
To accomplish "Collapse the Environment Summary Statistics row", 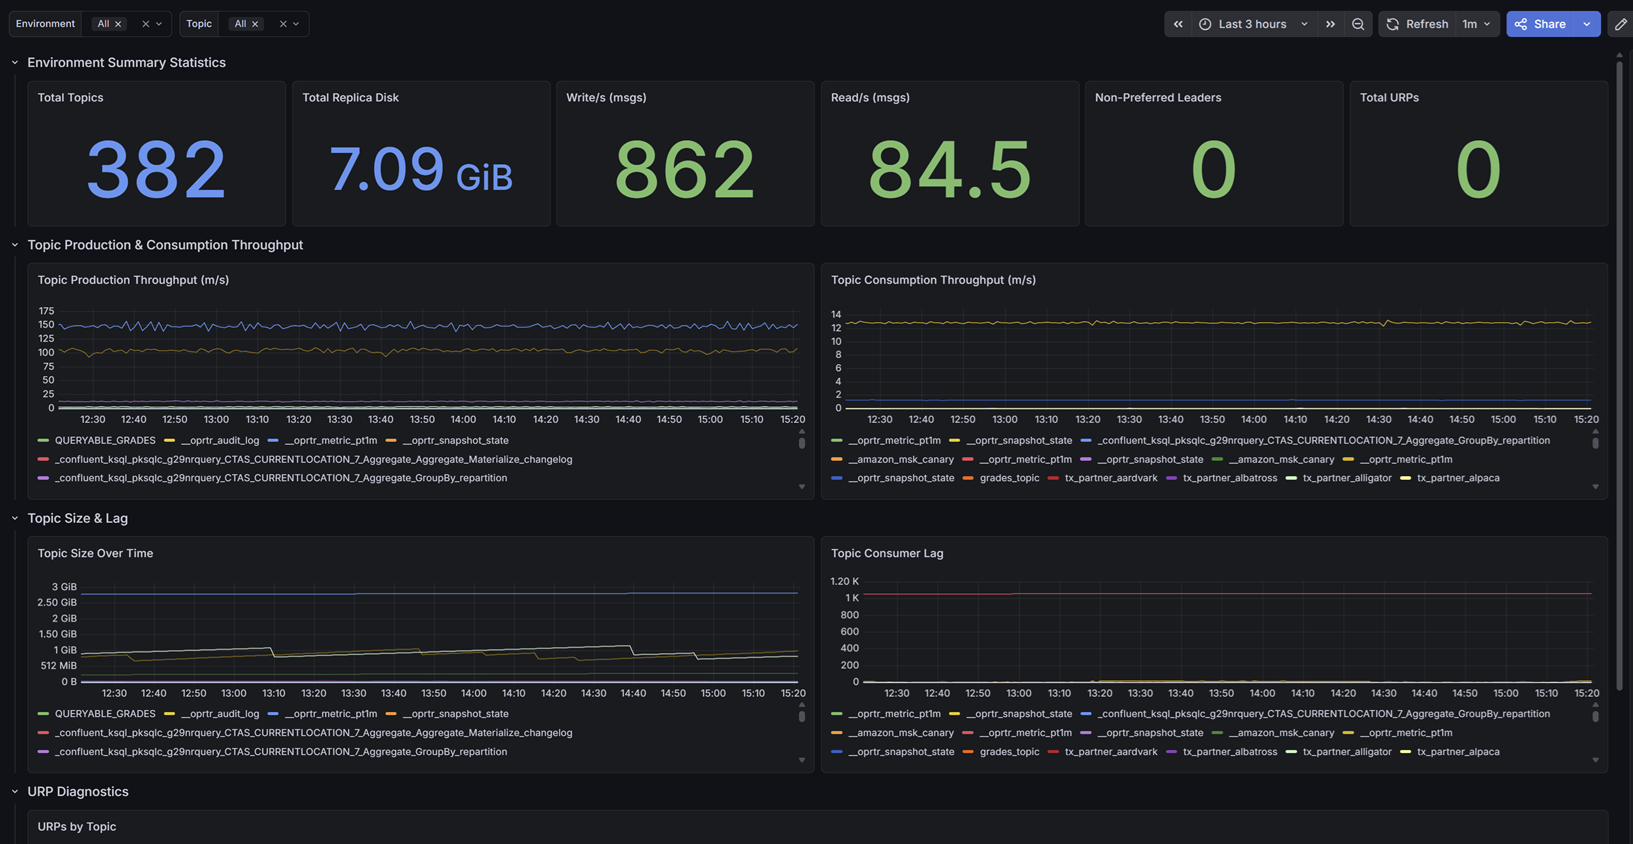I will click(x=15, y=63).
